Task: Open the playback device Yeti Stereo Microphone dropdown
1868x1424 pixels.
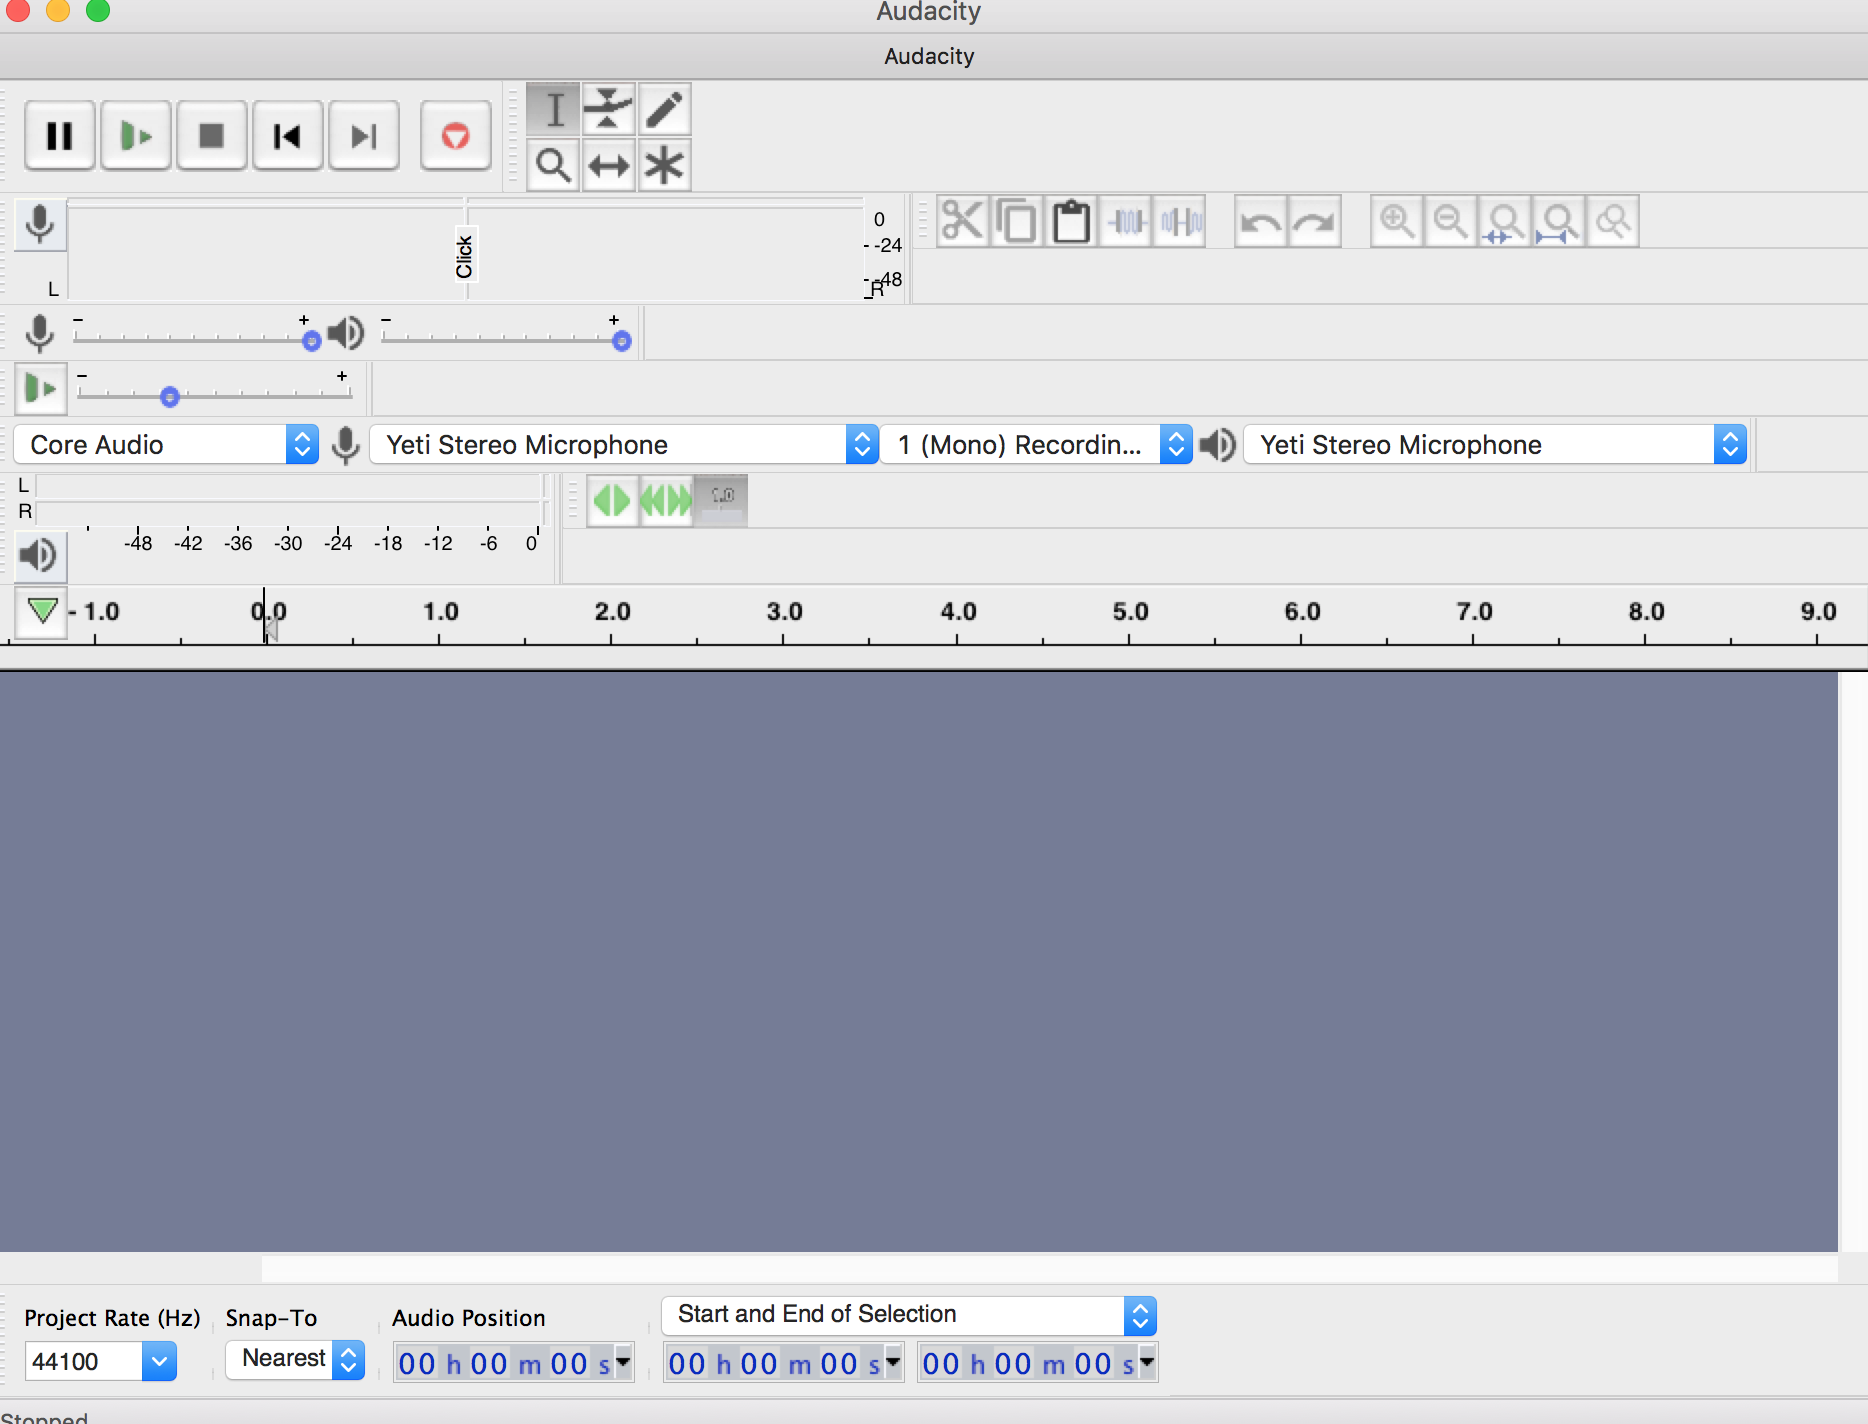Action: pyautogui.click(x=1495, y=444)
